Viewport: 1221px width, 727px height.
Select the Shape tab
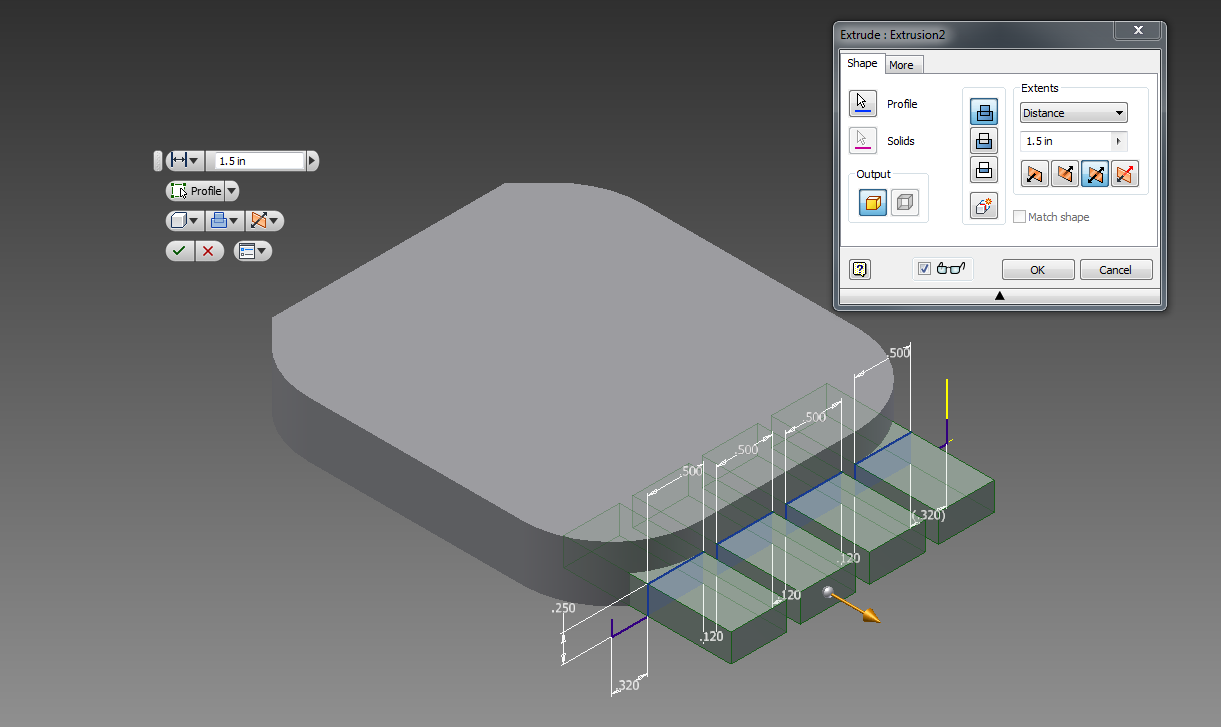click(x=862, y=62)
